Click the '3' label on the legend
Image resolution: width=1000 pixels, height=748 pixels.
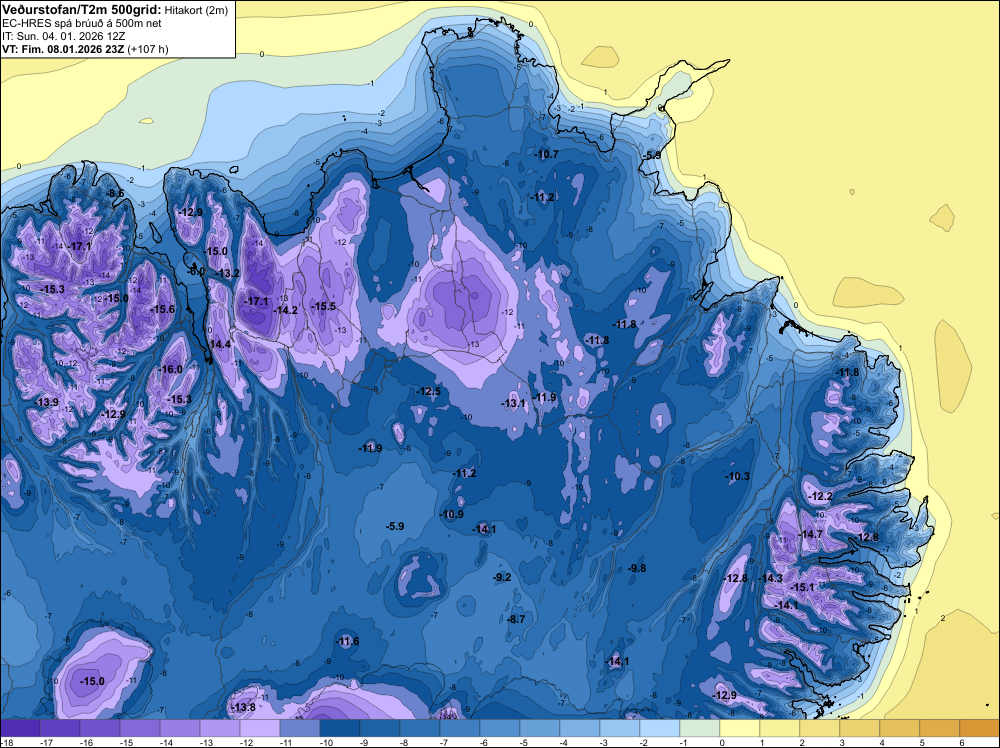(842, 742)
